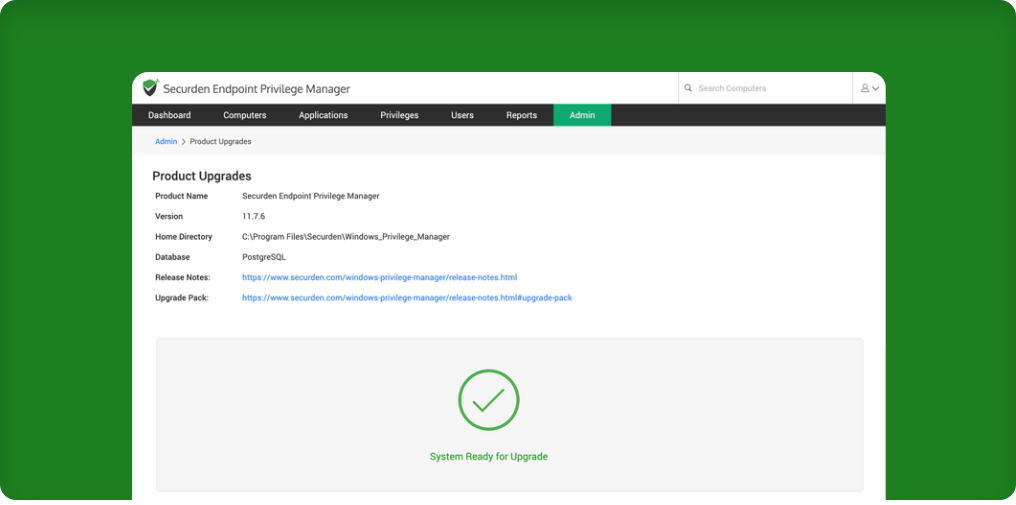Screen dimensions: 1016x505
Task: Open the Privileges tab
Action: click(x=399, y=115)
